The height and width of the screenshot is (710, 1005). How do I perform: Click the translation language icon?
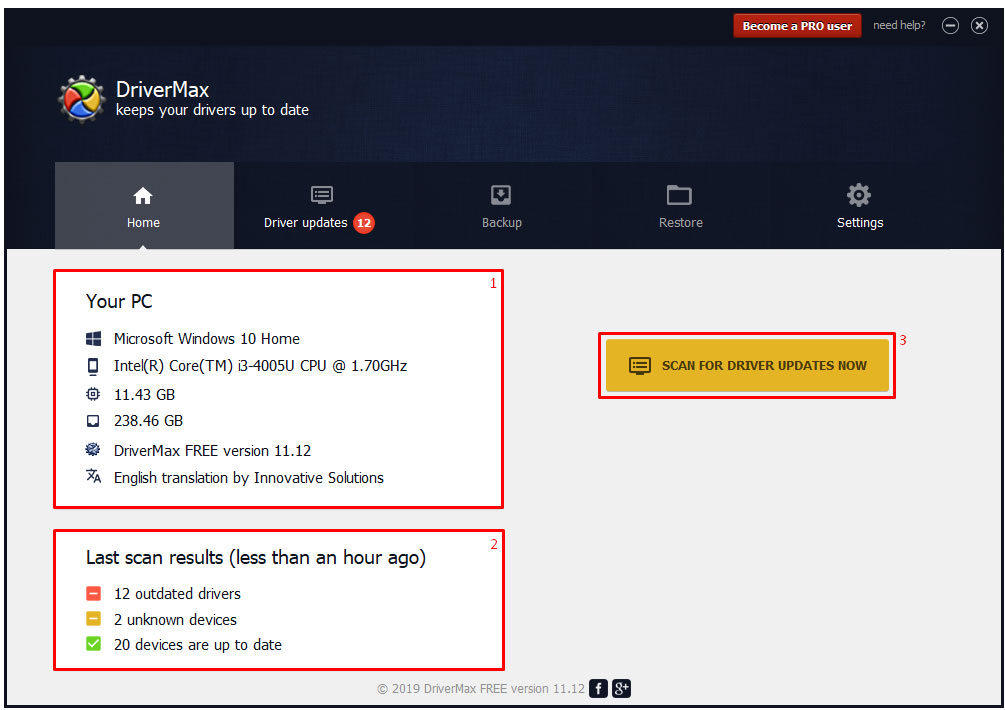(x=94, y=476)
